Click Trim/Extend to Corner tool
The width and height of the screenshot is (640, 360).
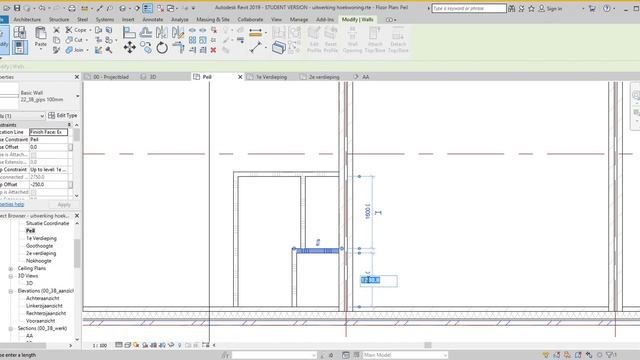(178, 48)
